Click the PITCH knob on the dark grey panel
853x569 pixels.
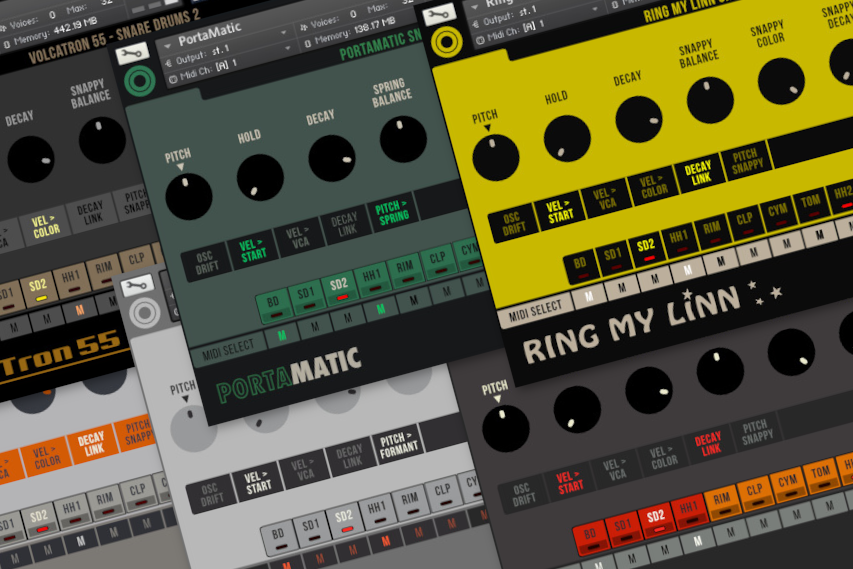click(x=505, y=429)
